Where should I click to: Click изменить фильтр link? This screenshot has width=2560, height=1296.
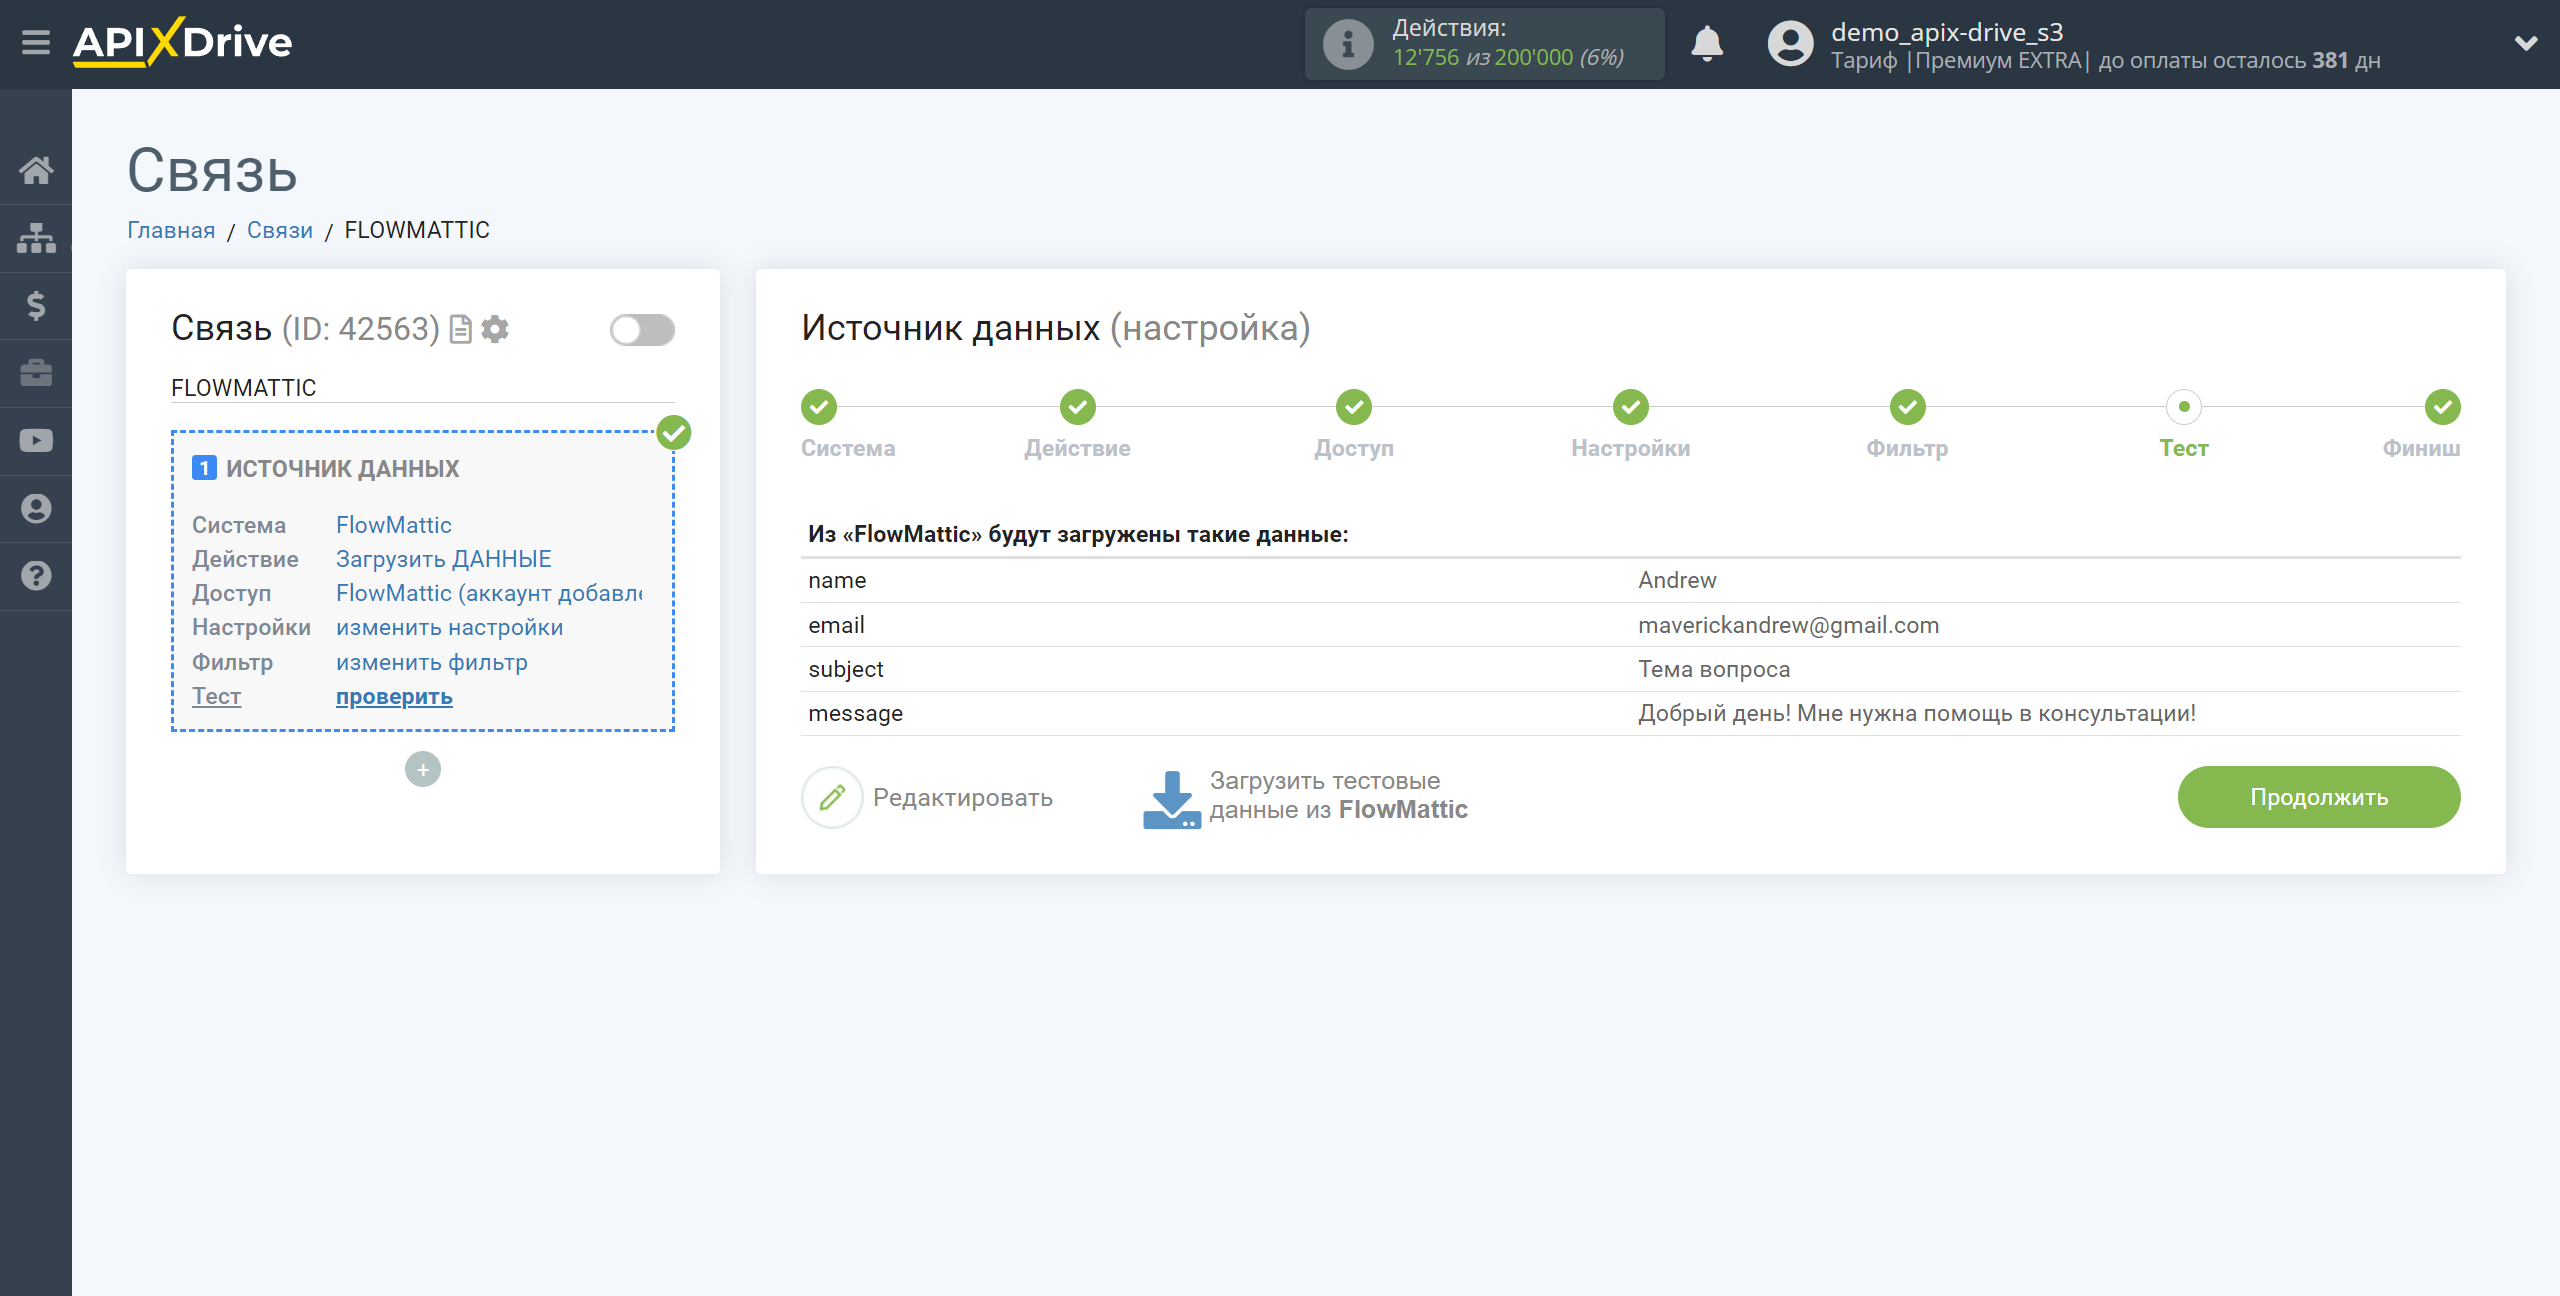(432, 662)
